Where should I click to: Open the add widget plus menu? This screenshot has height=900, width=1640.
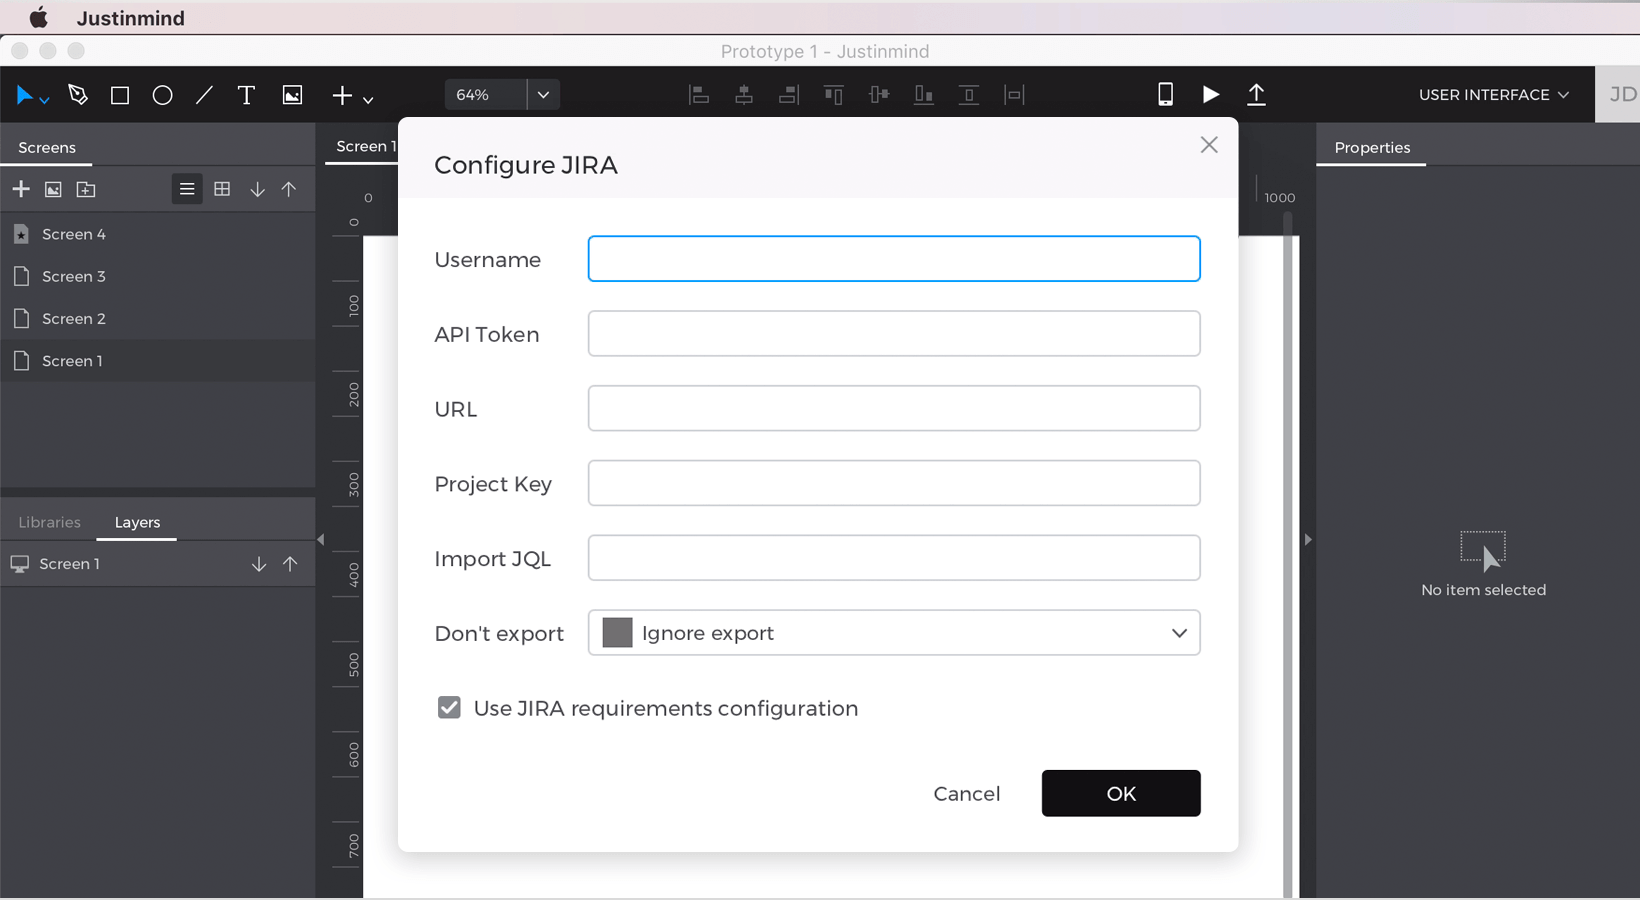tap(351, 95)
